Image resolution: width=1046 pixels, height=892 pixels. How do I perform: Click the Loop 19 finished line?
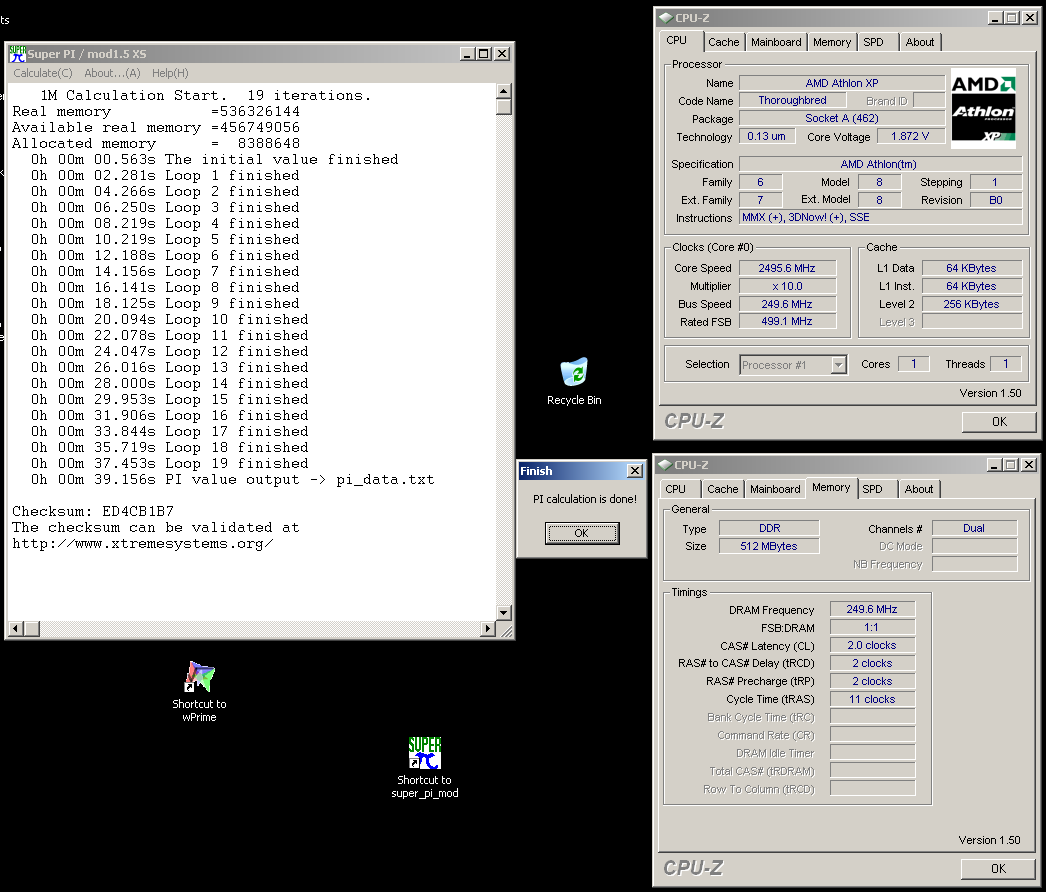[169, 464]
